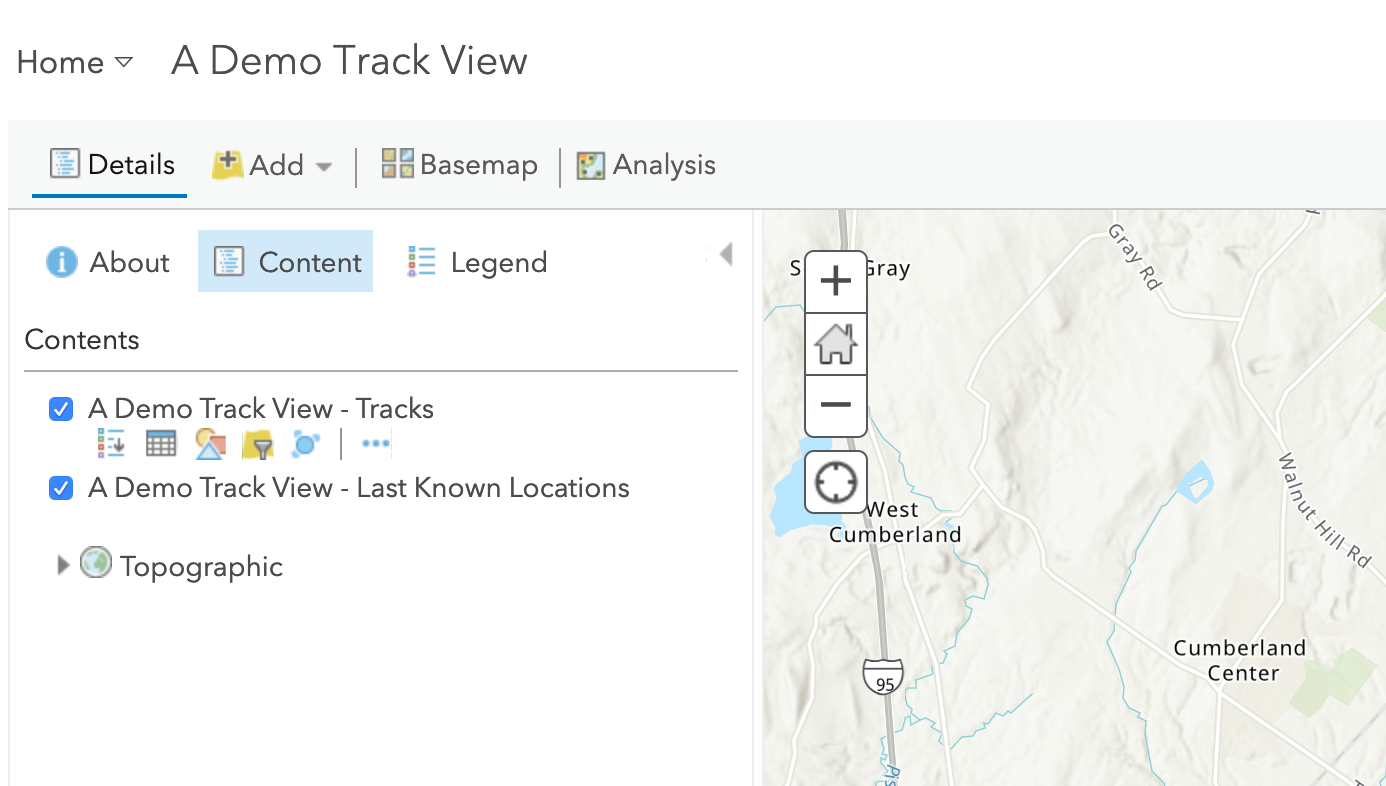Click the Find My Location map icon
The height and width of the screenshot is (786, 1386).
[x=836, y=481]
